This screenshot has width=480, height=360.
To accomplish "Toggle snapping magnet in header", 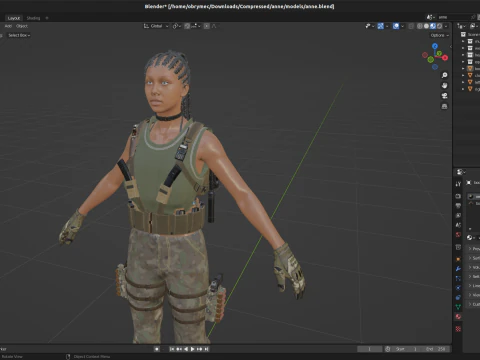I will tap(187, 26).
